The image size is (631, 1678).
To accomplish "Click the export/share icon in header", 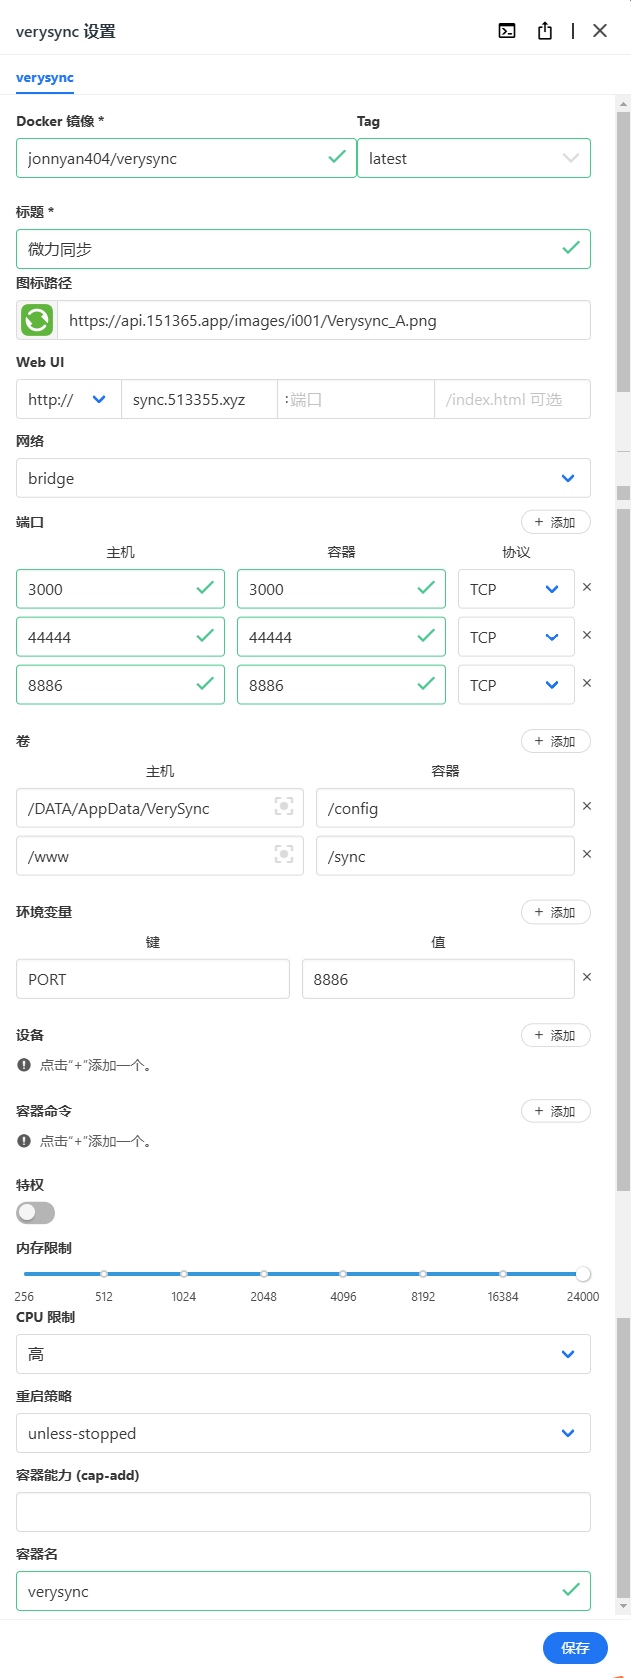I will click(545, 31).
